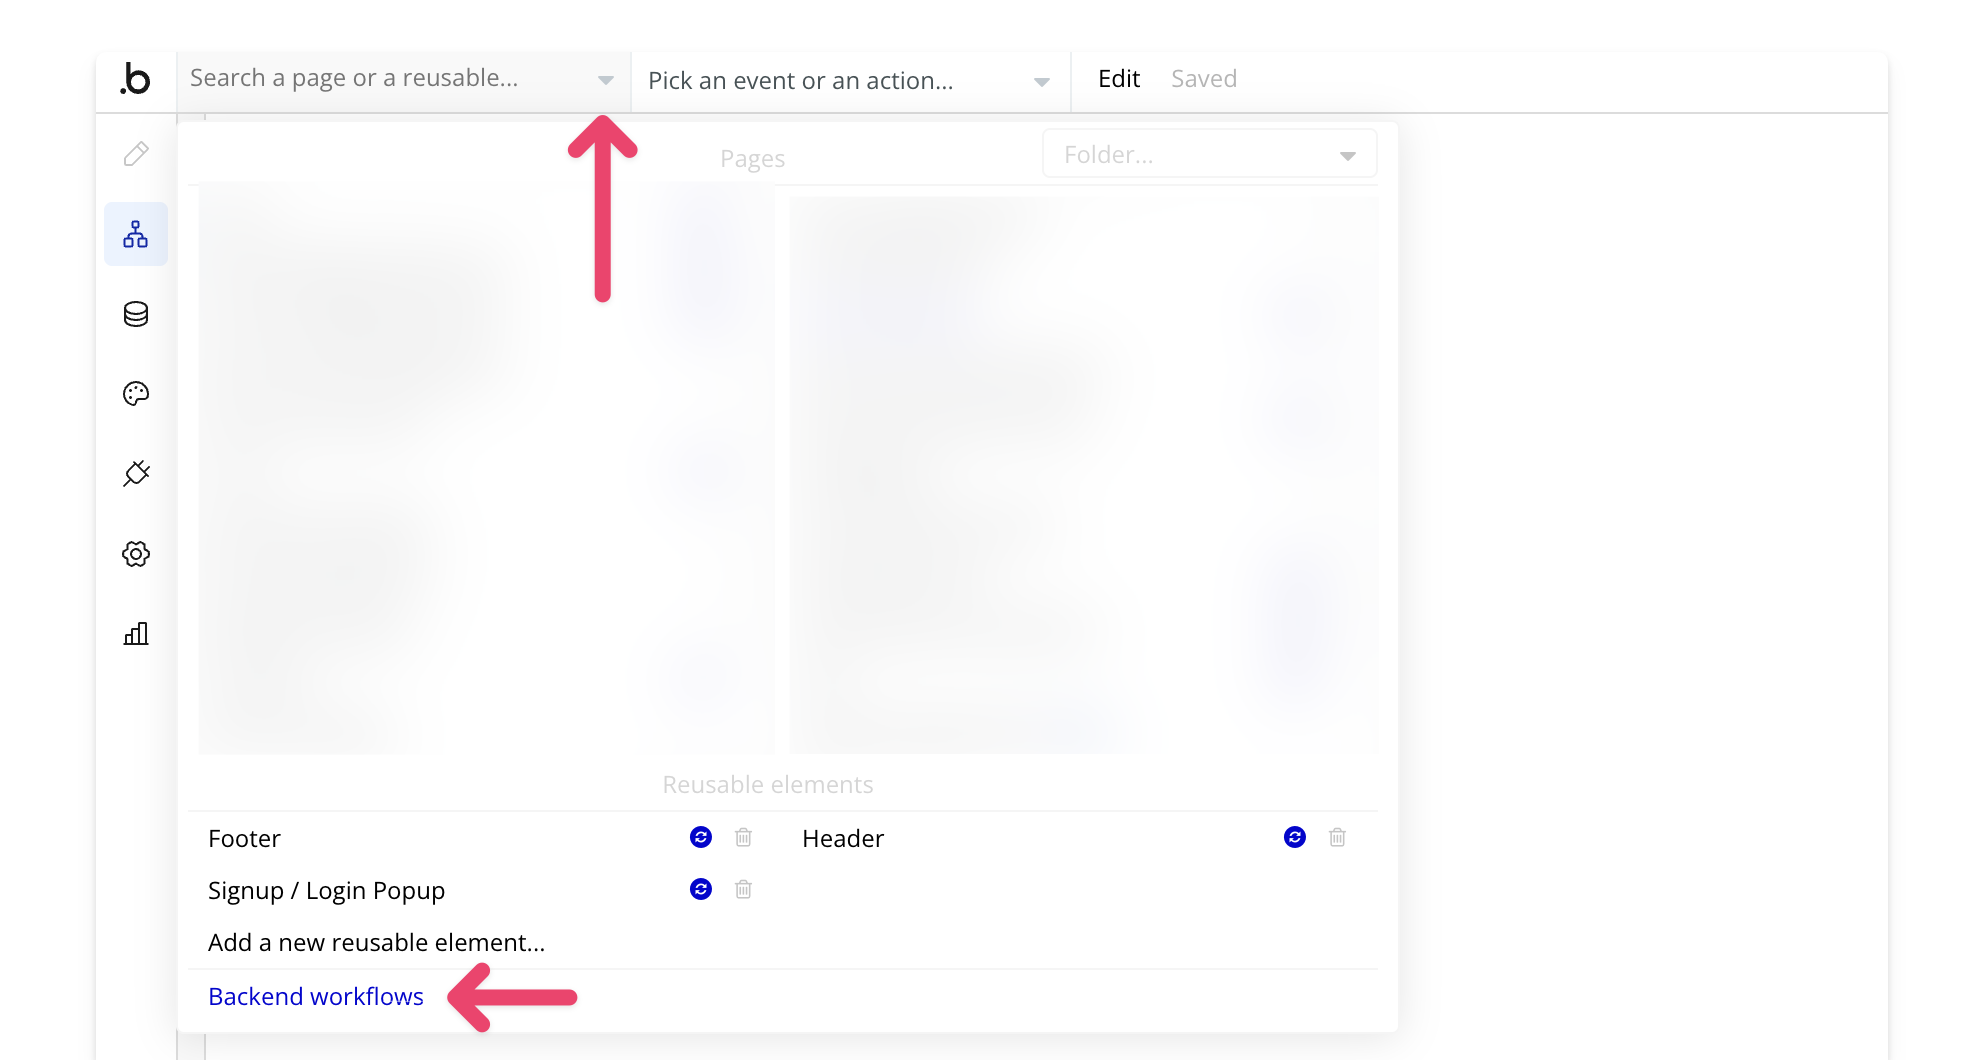The height and width of the screenshot is (1060, 1984).
Task: Delete the Signup / Login Popup element
Action: 743,889
